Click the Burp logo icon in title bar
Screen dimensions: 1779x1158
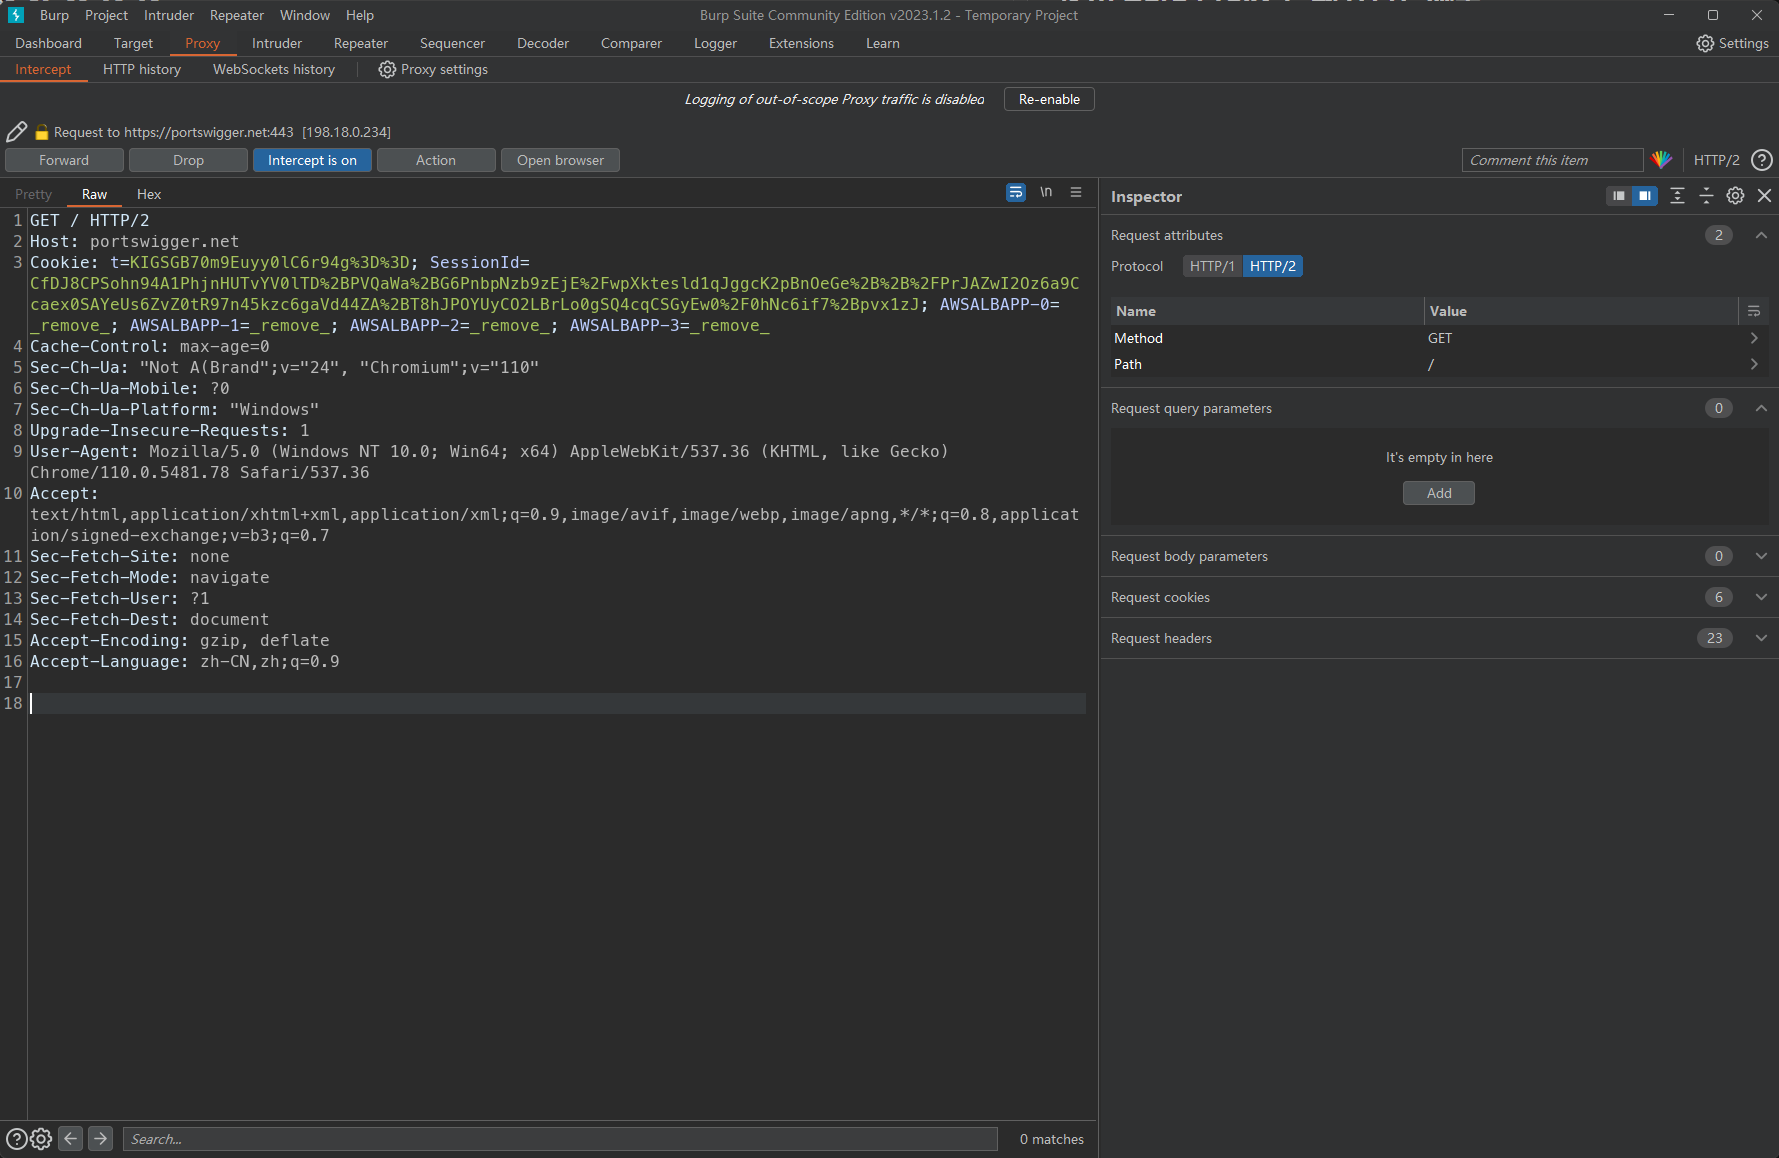15,15
